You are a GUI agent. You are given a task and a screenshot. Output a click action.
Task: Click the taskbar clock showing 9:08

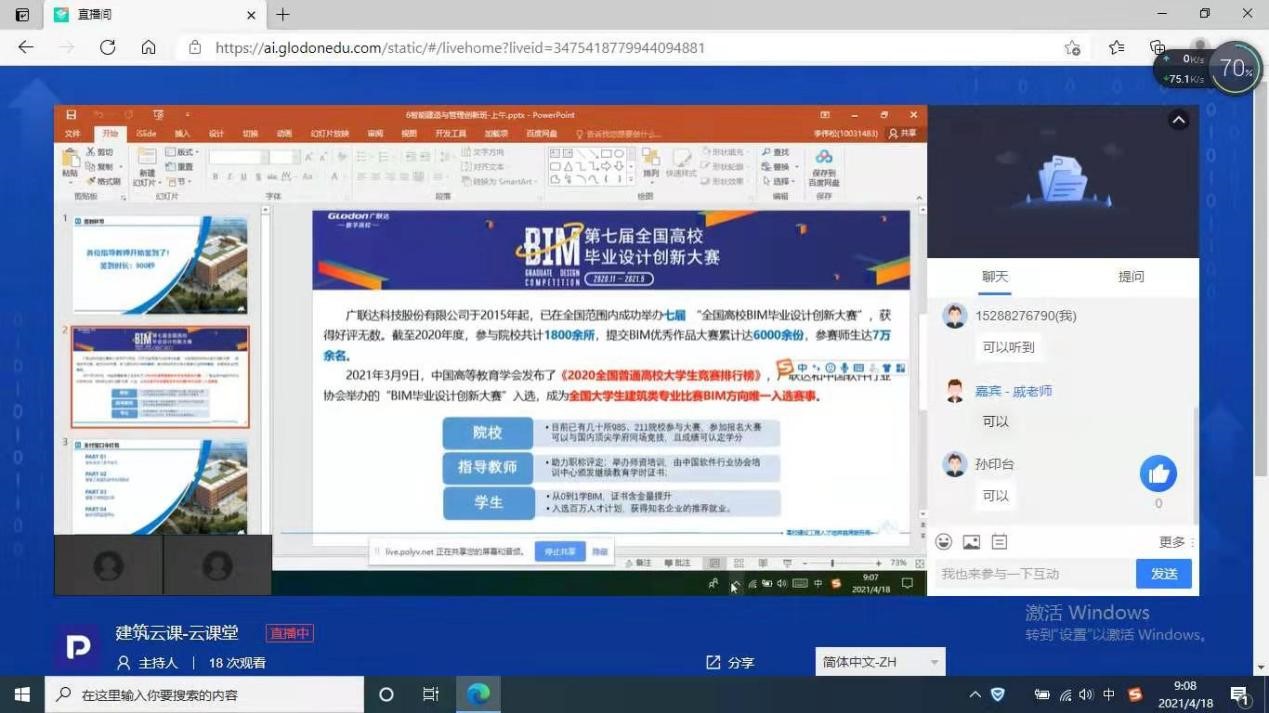pos(1185,694)
